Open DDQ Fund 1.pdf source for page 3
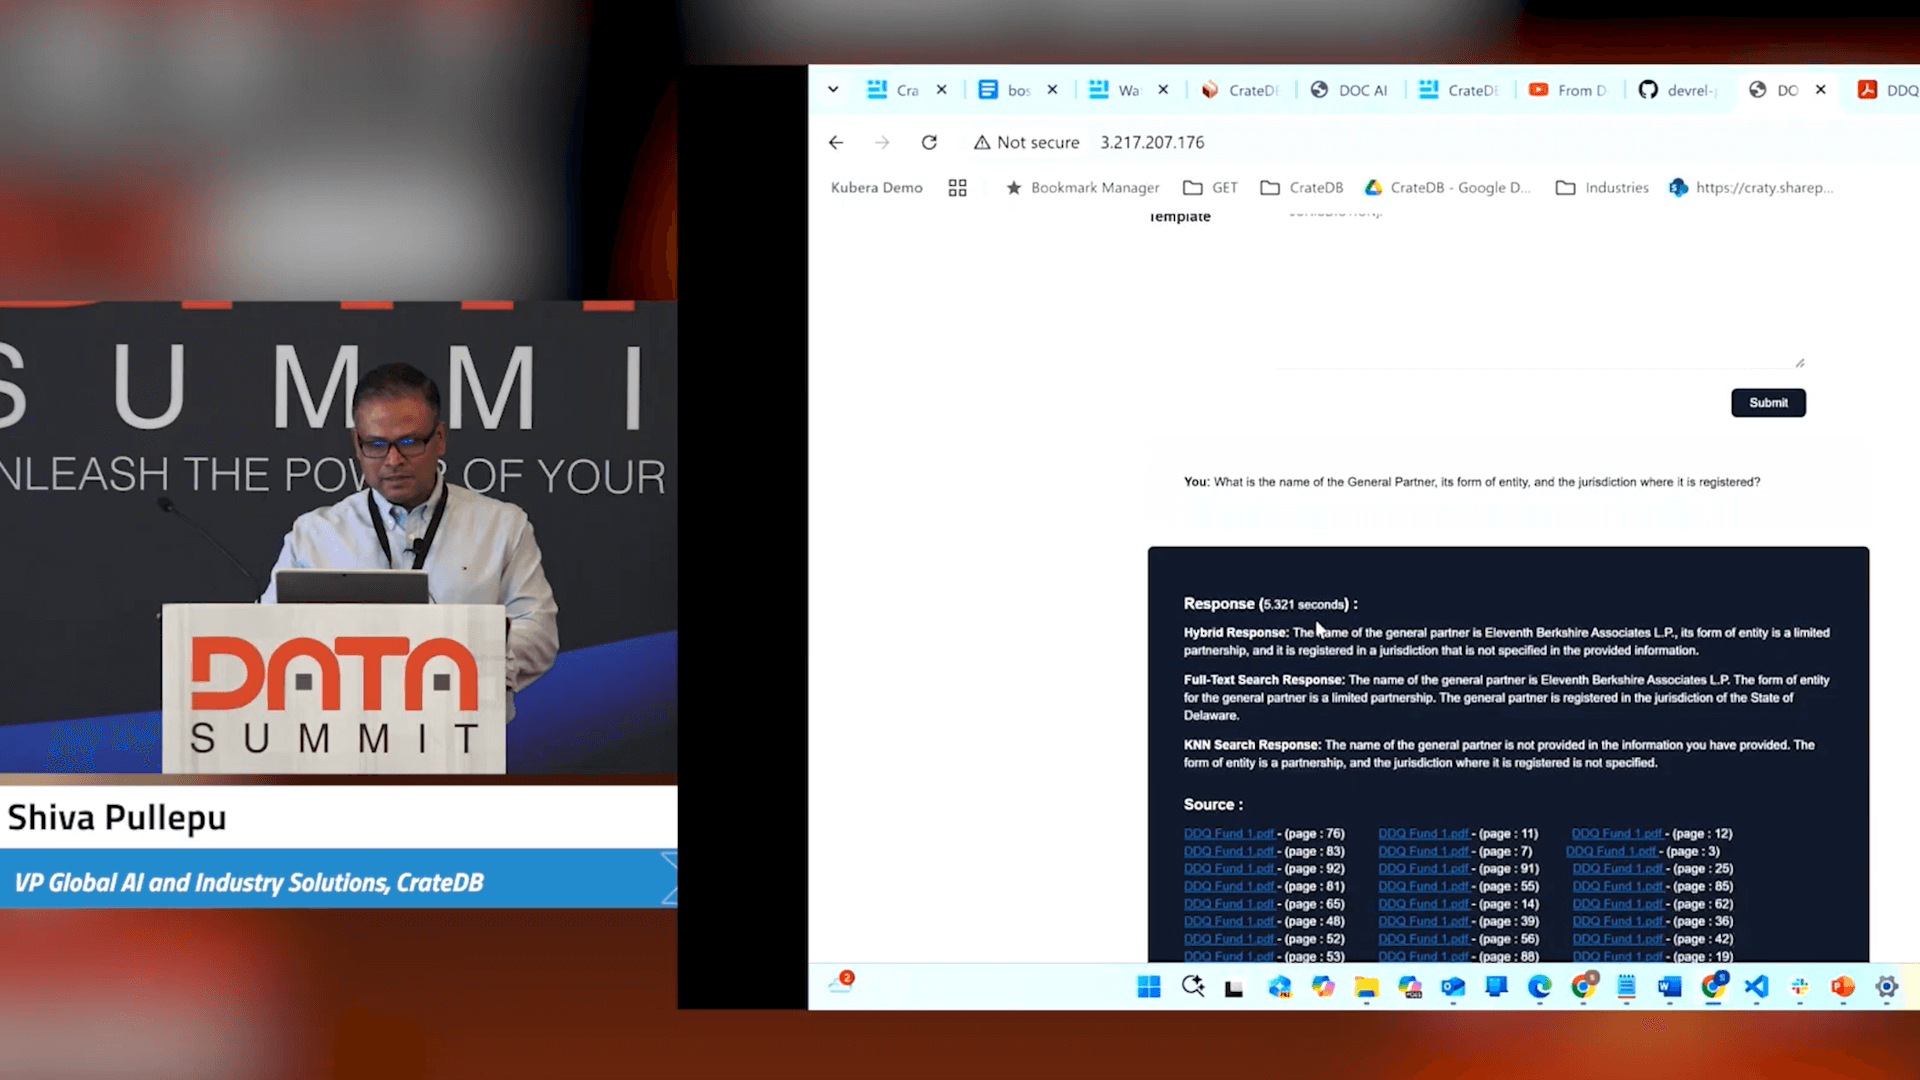Viewport: 1920px width, 1080px height. click(1611, 852)
